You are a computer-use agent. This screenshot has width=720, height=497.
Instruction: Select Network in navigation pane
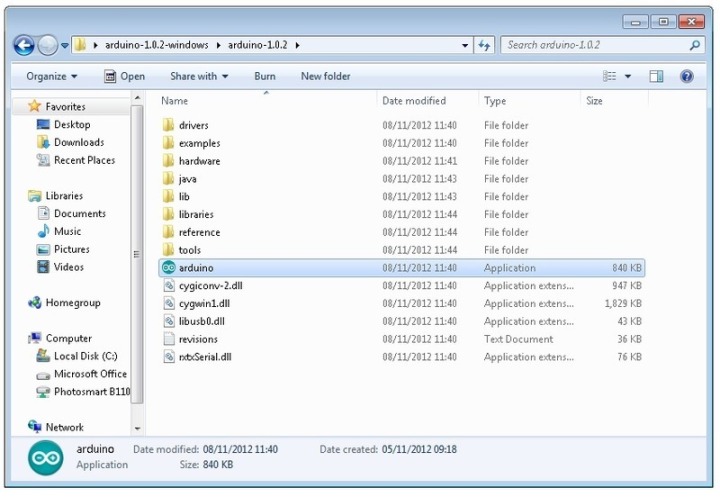(x=64, y=428)
